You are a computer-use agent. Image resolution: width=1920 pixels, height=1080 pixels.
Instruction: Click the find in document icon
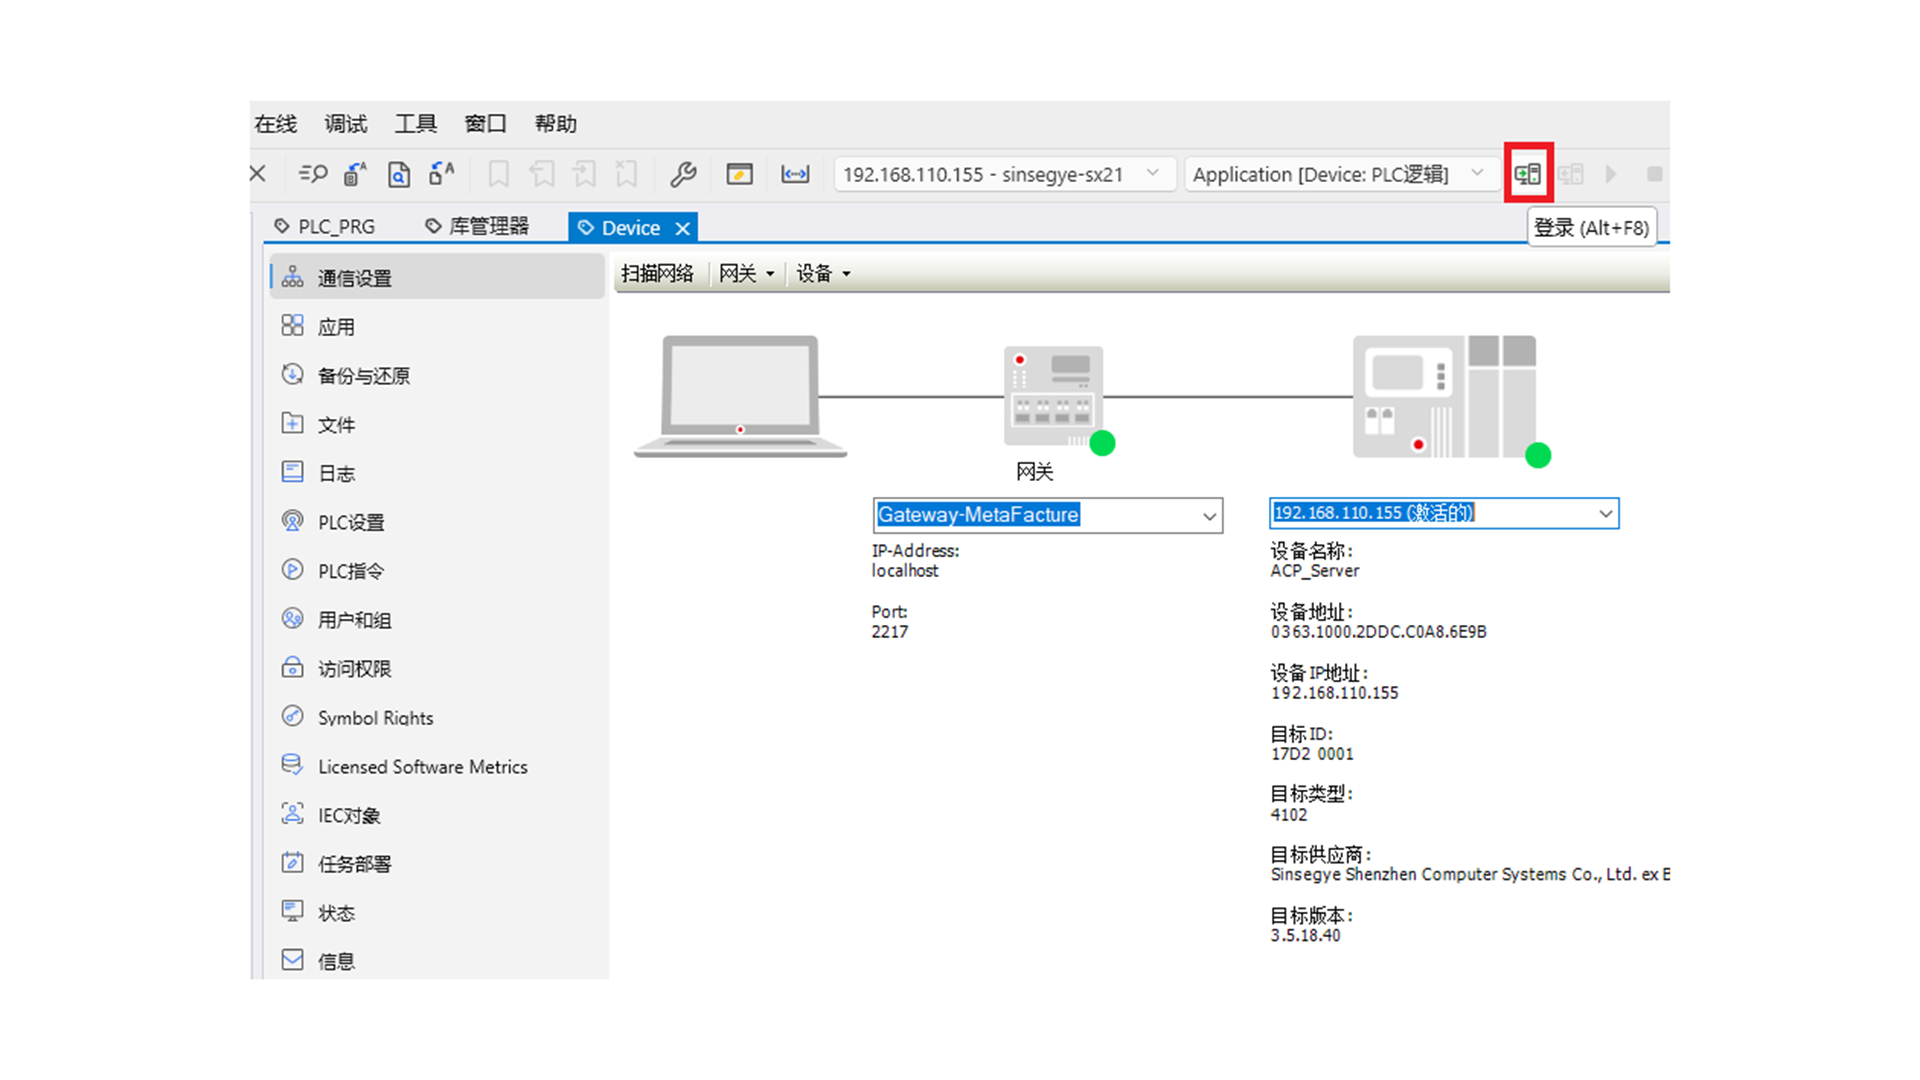tap(398, 174)
